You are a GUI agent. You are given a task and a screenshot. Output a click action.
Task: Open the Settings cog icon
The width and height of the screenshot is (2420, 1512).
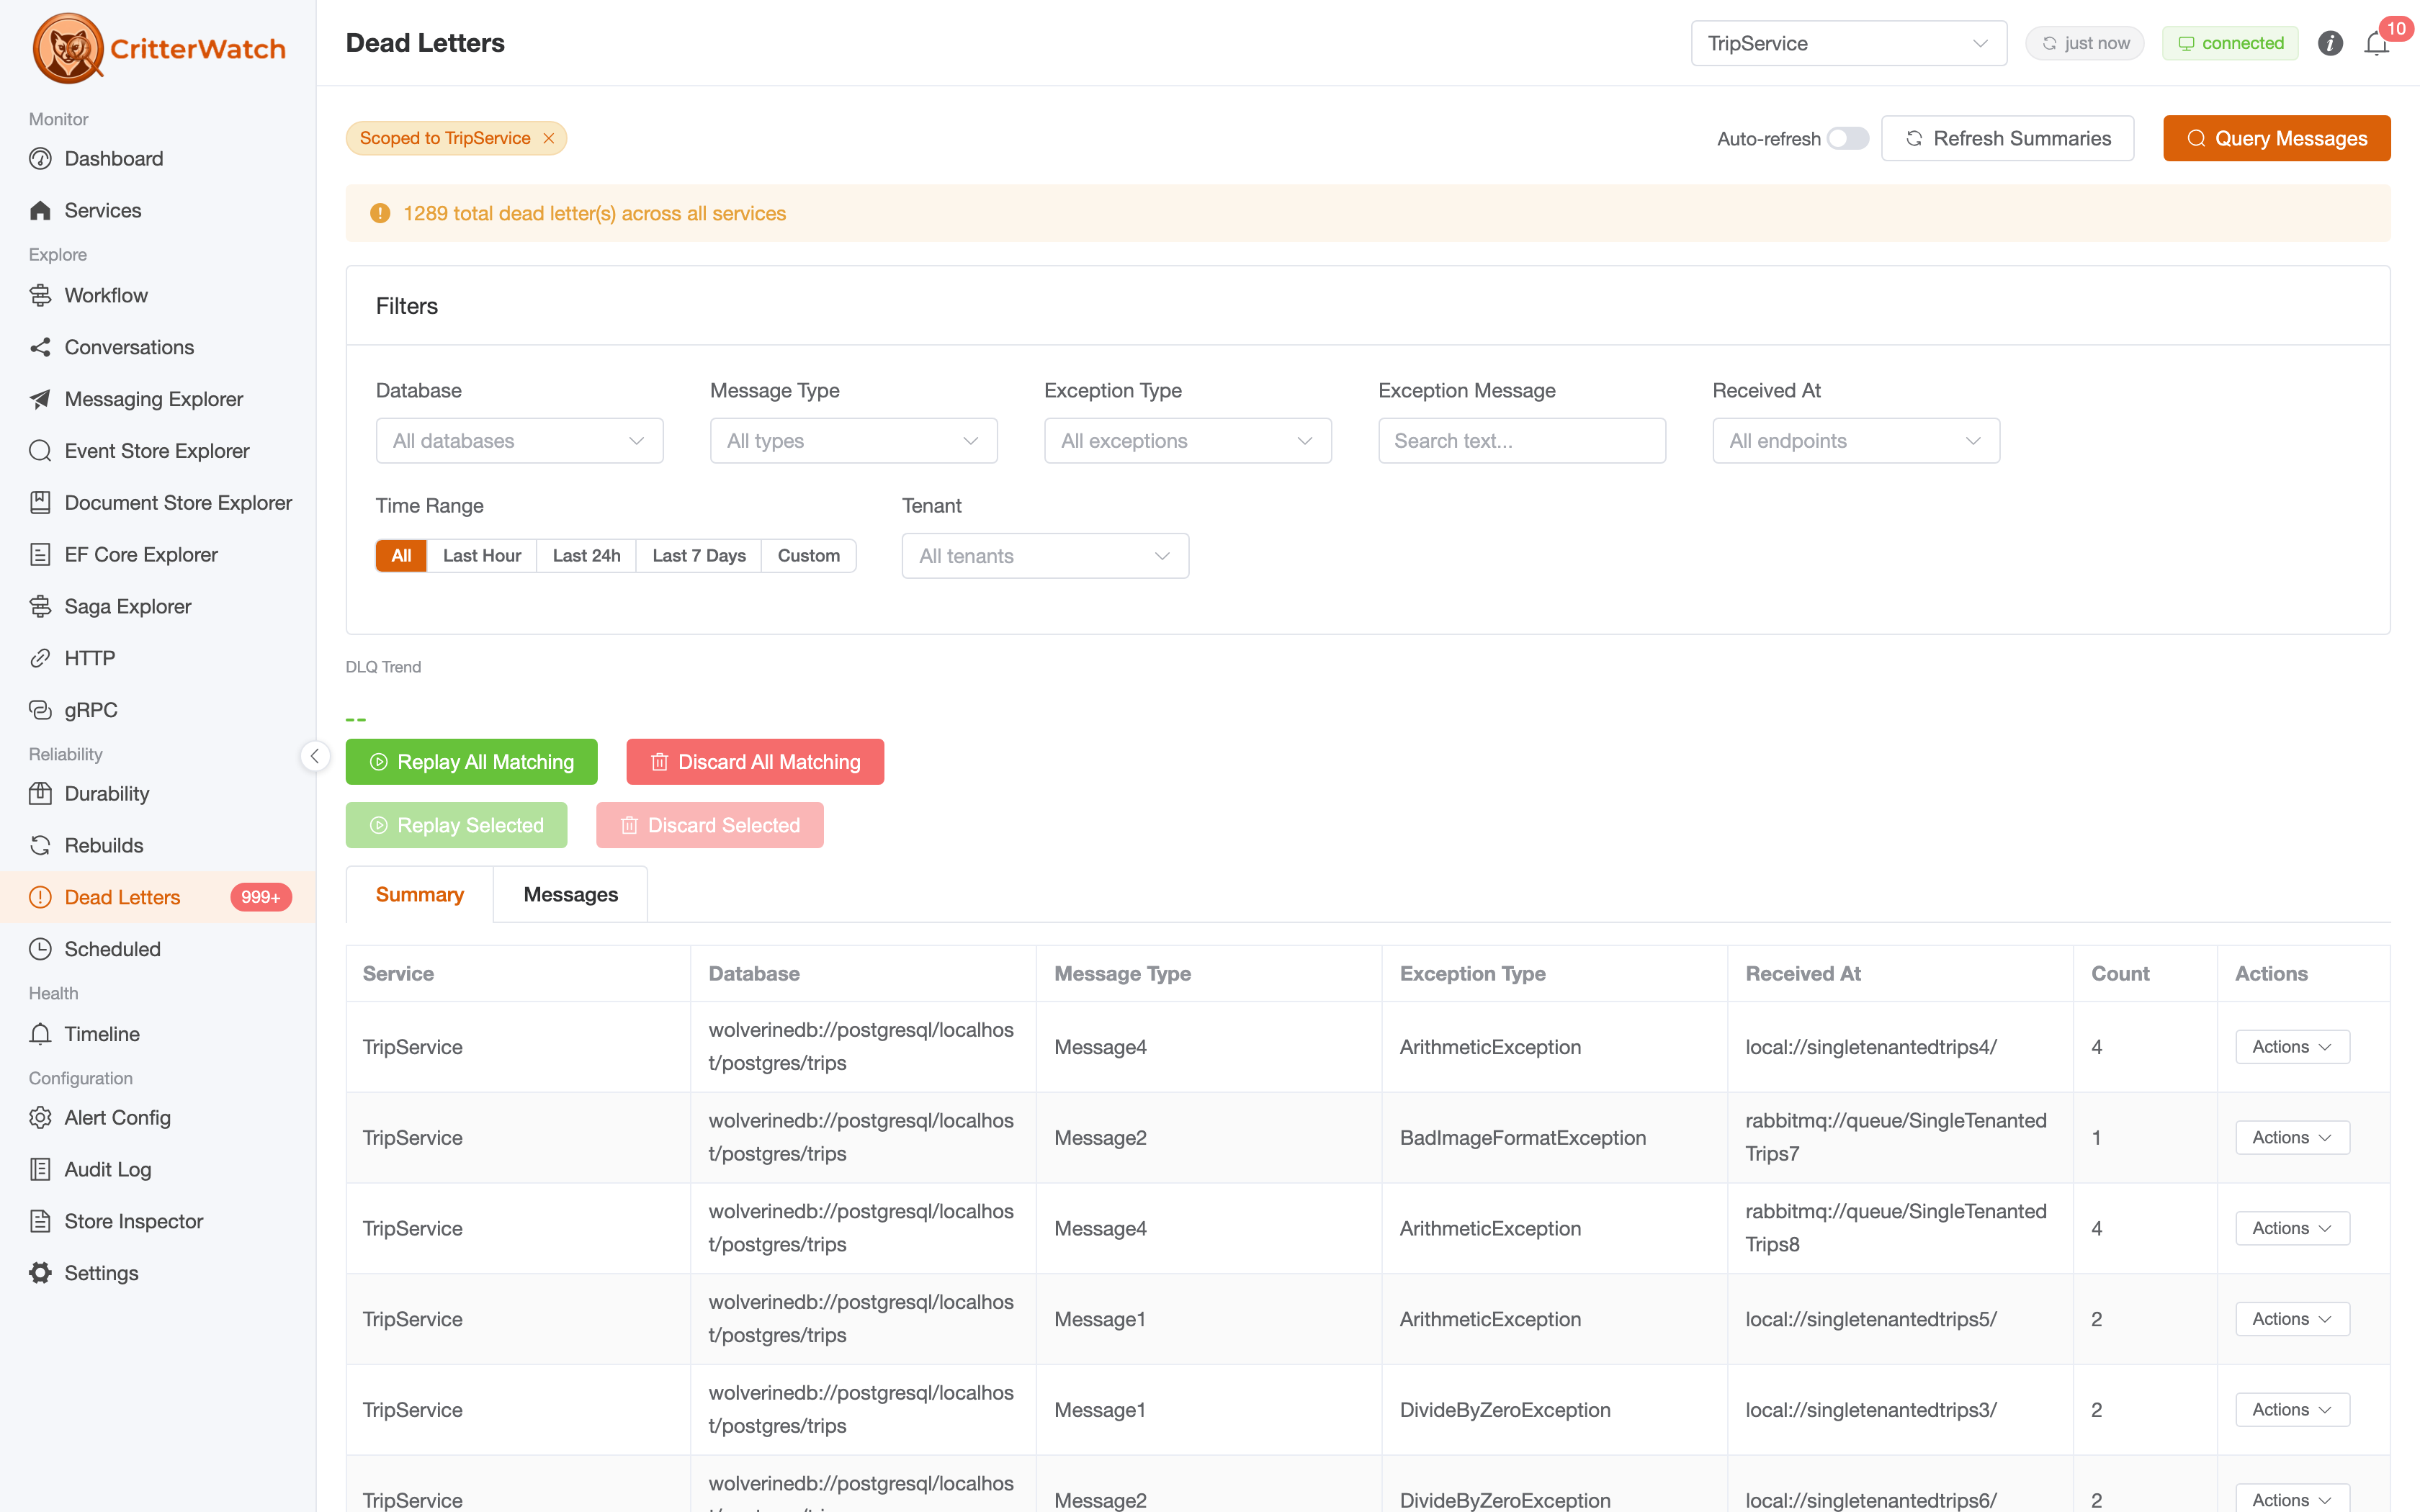(x=40, y=1273)
